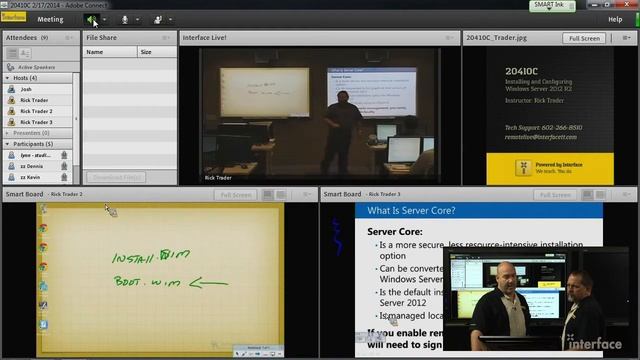Viewport: 640px width, 360px height.
Task: Click Full Screen on Rick Trader 2 Smart Board
Action: tap(236, 195)
